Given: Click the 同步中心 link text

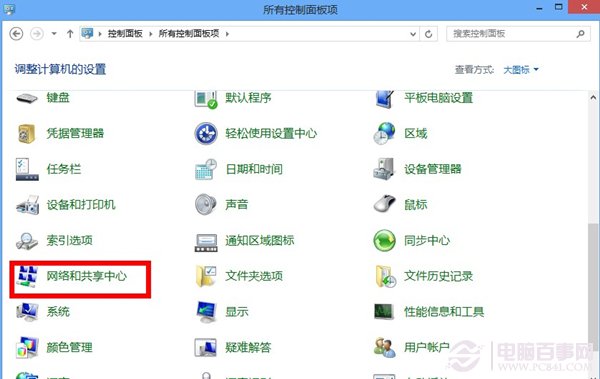Looking at the screenshot, I should (x=427, y=240).
